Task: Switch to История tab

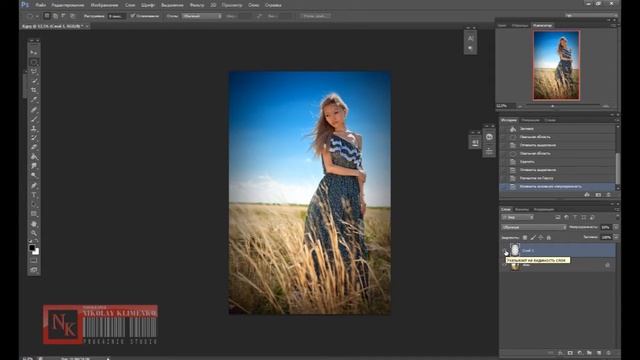Action: [509, 120]
